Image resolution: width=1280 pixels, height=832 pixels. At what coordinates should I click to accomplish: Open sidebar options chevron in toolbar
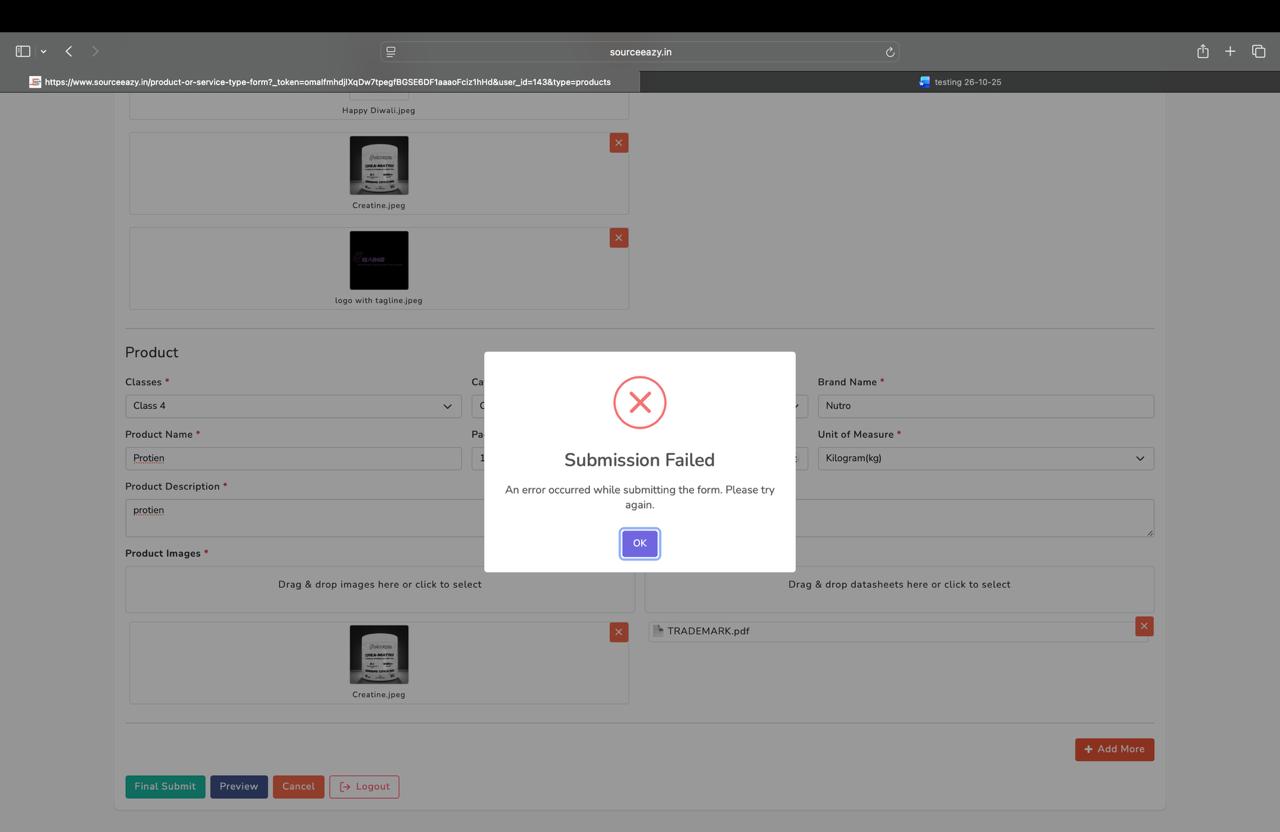43,51
